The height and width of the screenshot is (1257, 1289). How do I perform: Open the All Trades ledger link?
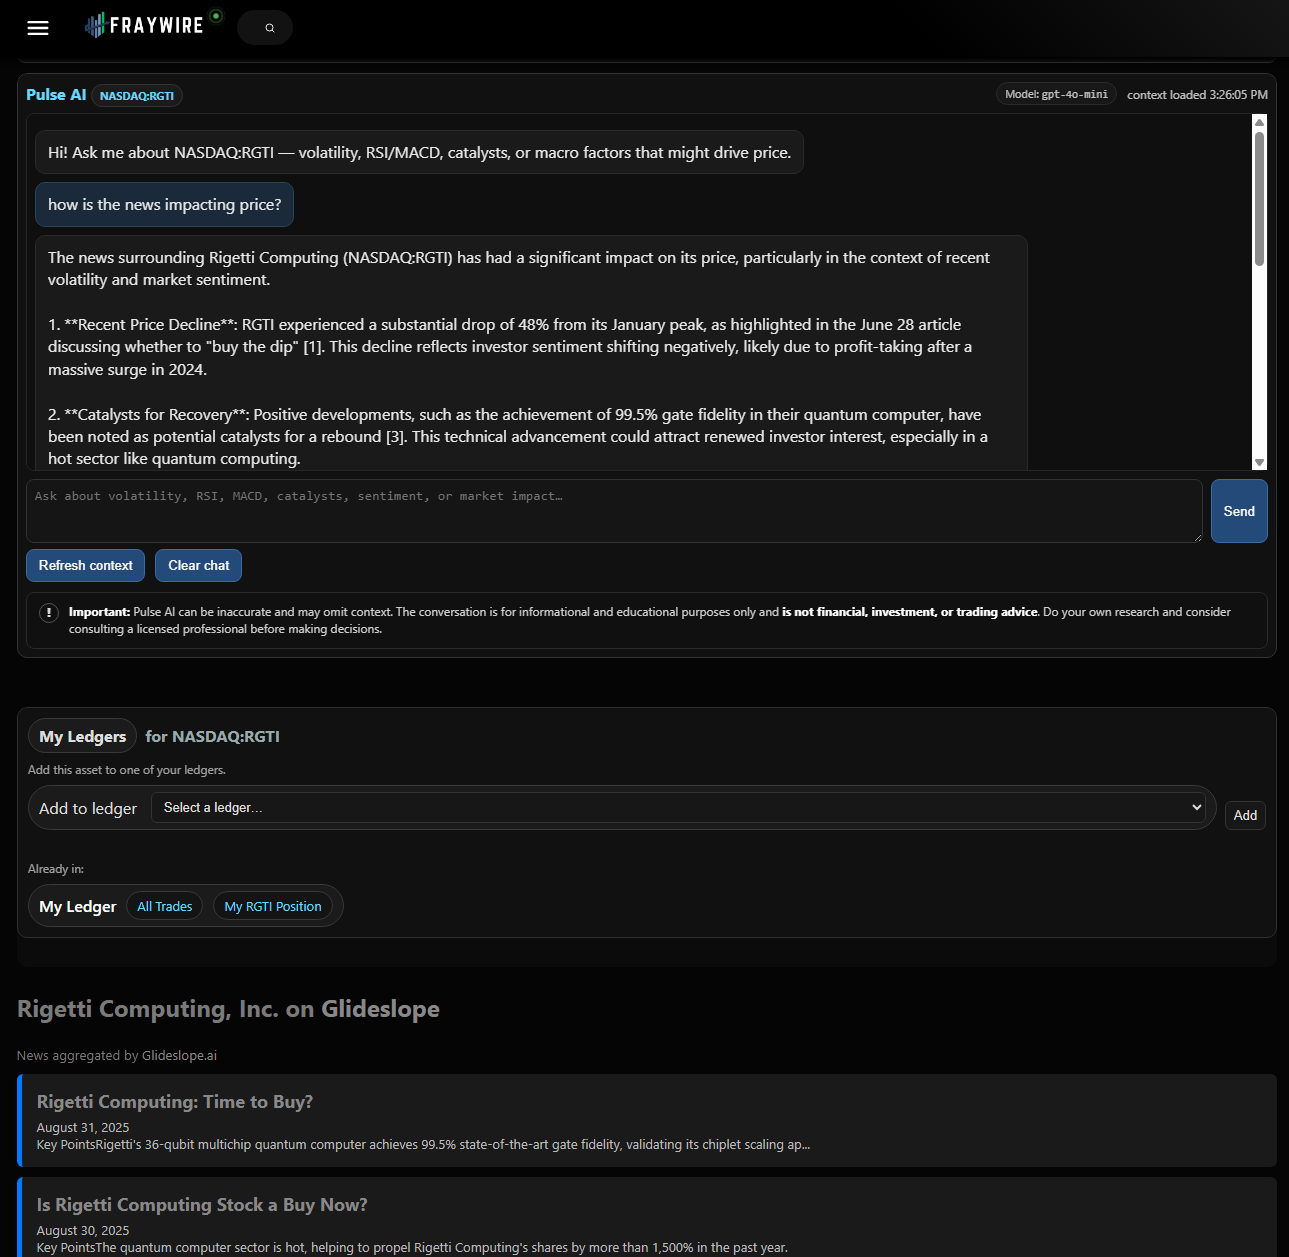point(165,907)
